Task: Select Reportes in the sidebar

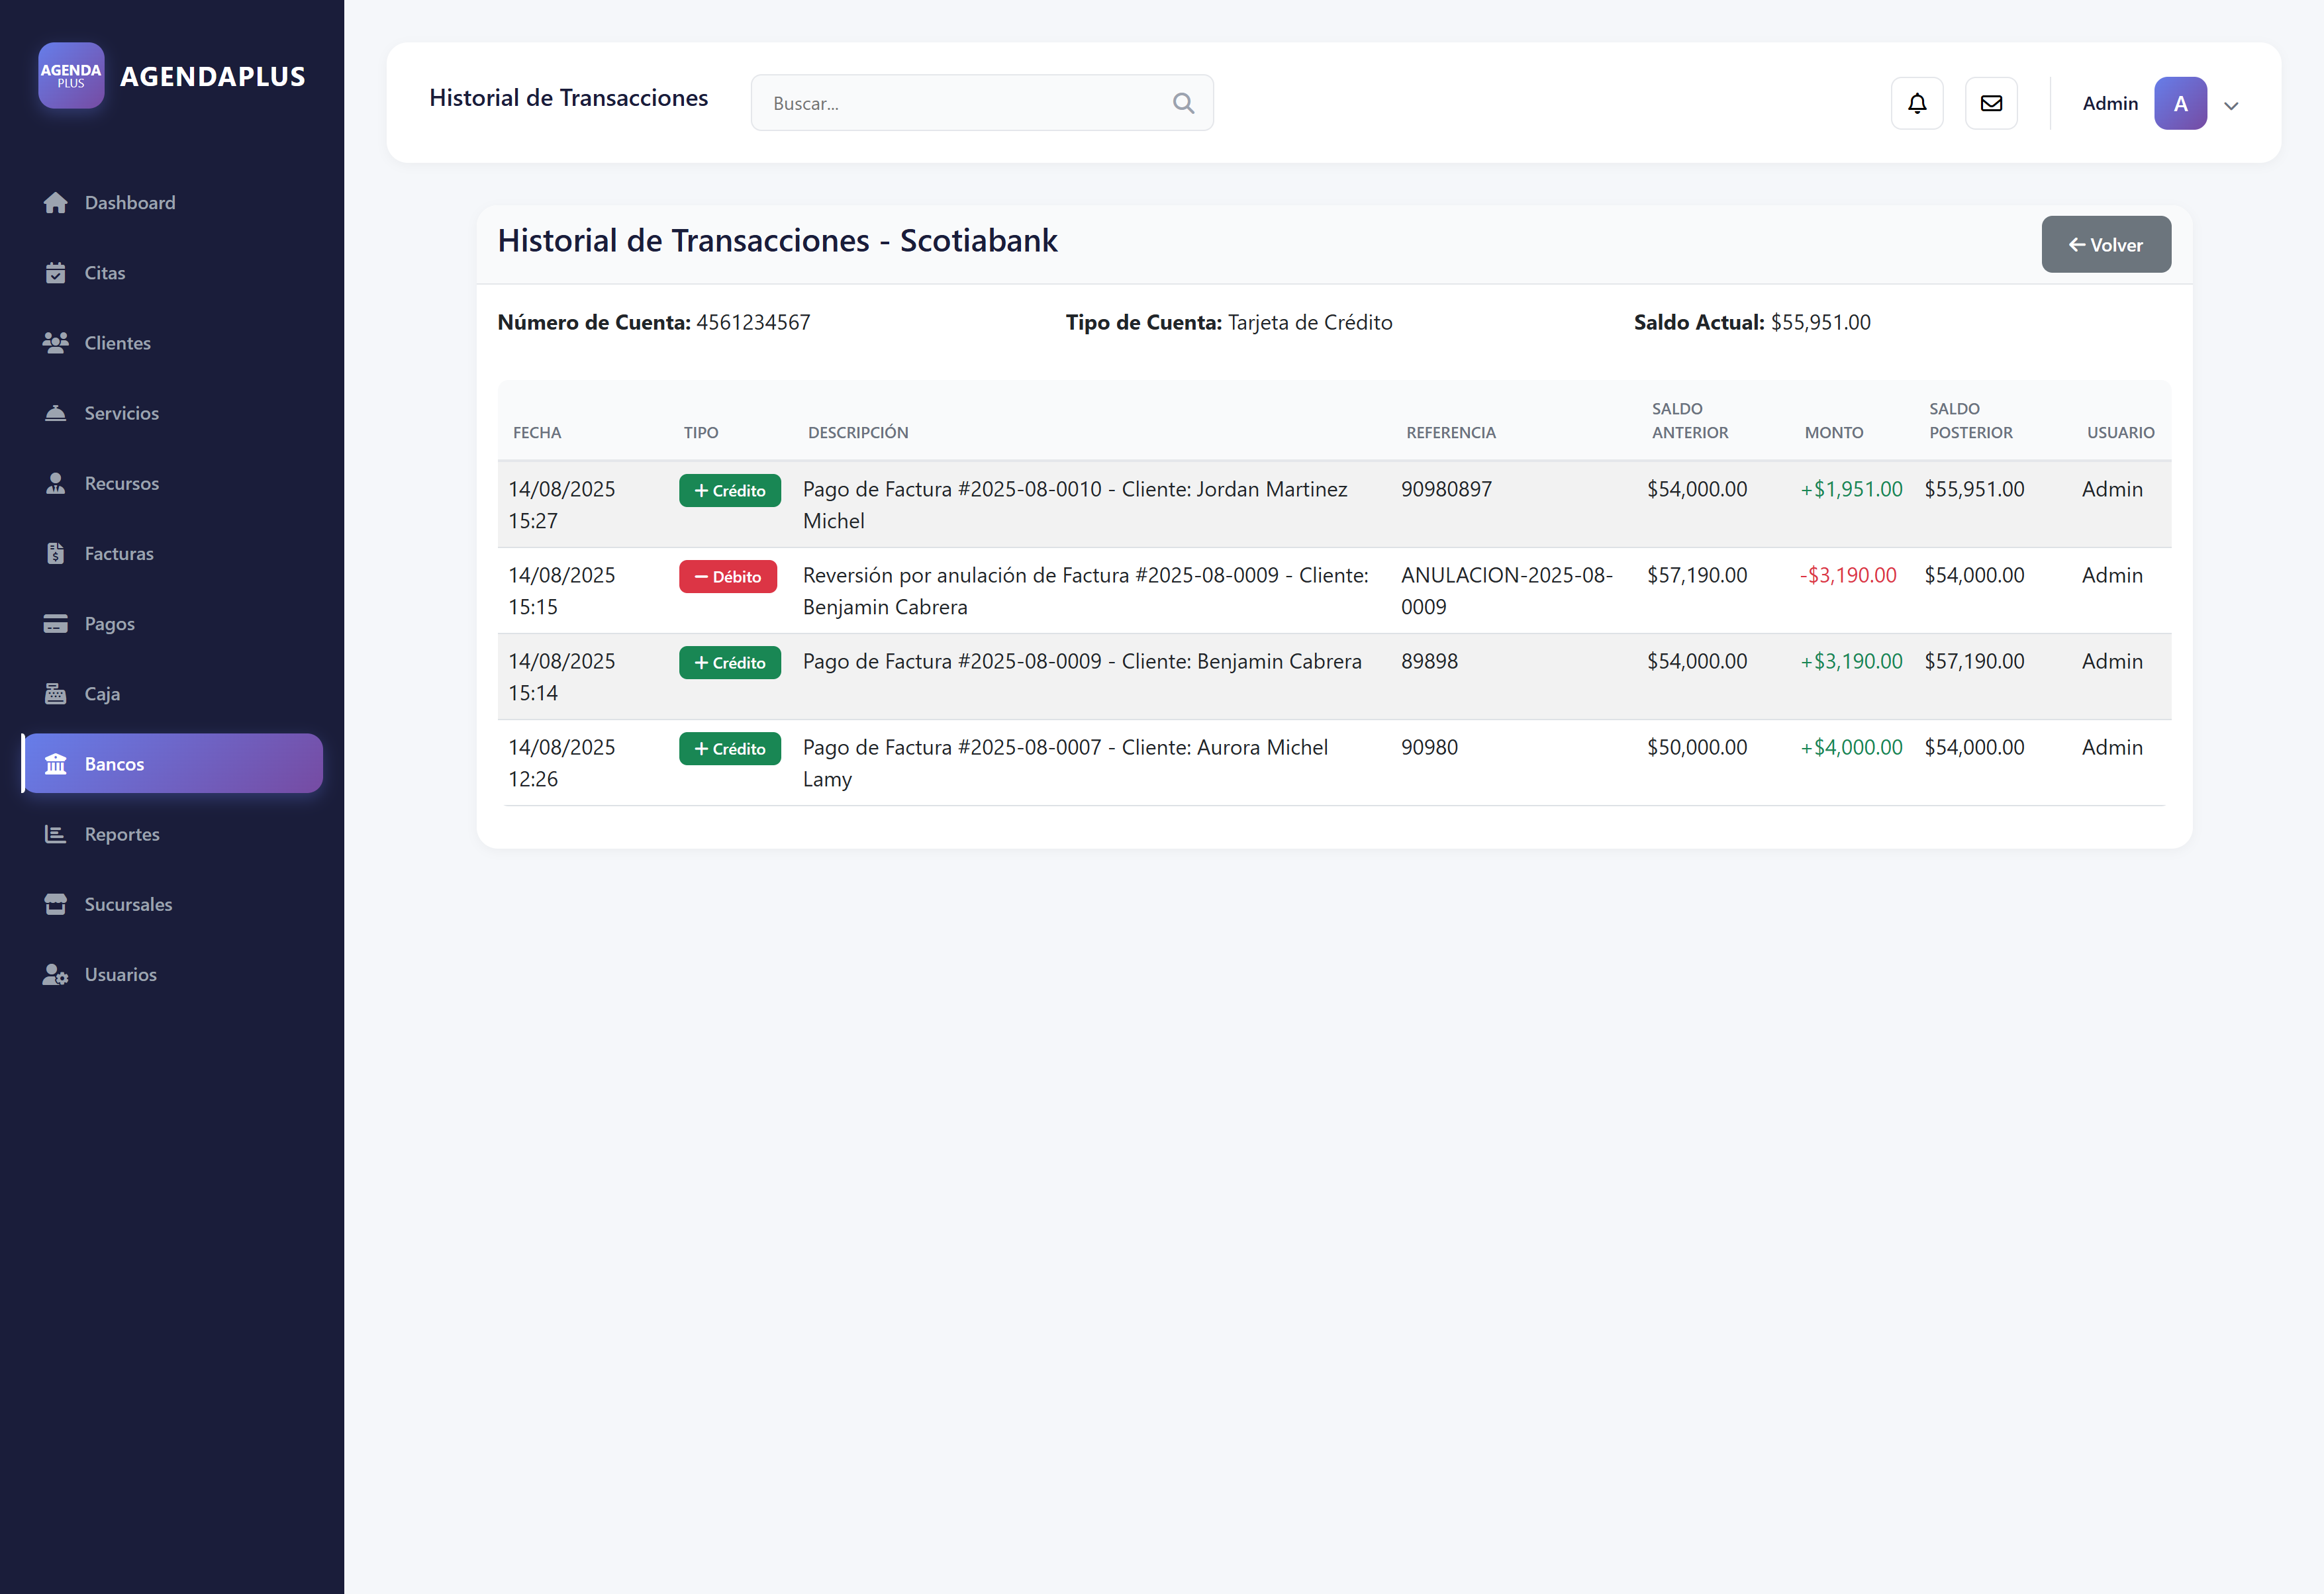Action: 122,834
